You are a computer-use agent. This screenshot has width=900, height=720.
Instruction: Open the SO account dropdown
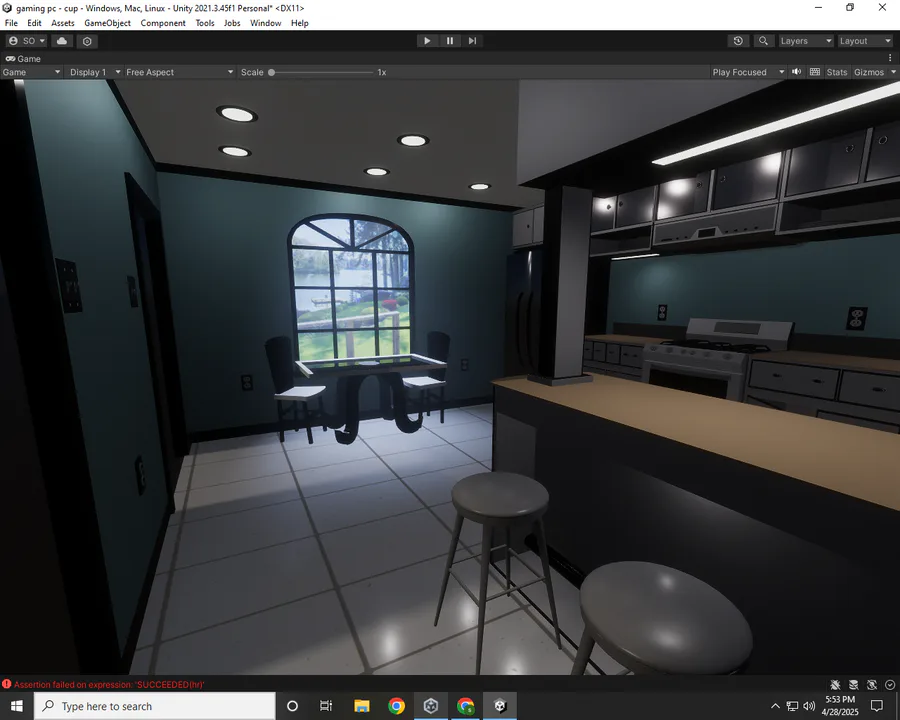[27, 41]
